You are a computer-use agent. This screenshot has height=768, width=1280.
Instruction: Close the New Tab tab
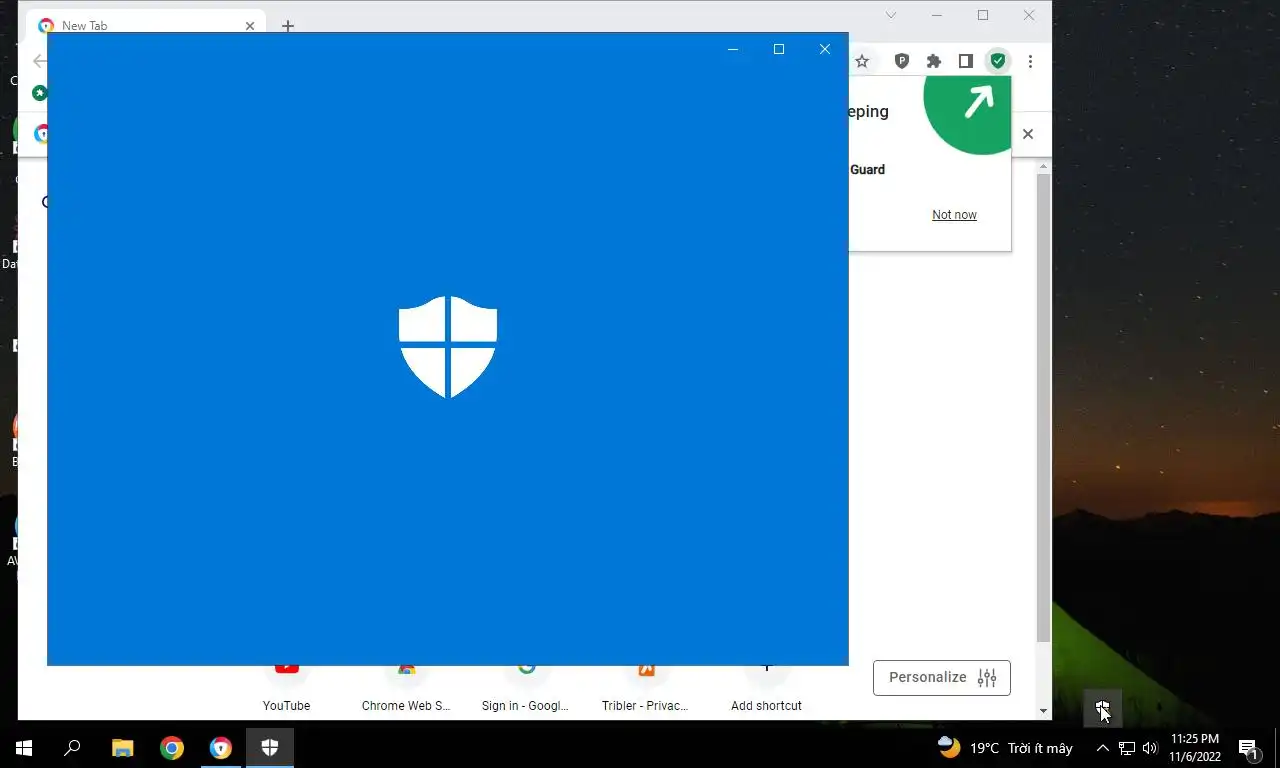[250, 26]
